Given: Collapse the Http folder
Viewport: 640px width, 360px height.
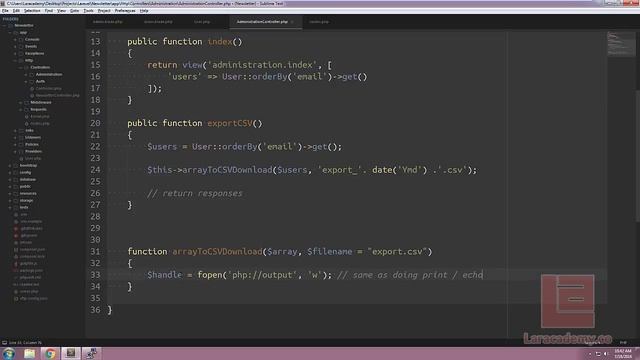Looking at the screenshot, I should tap(16, 60).
